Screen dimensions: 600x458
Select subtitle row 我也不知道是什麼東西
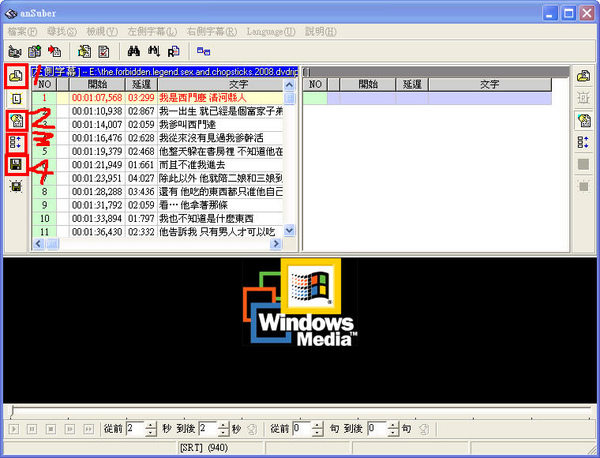[158, 218]
